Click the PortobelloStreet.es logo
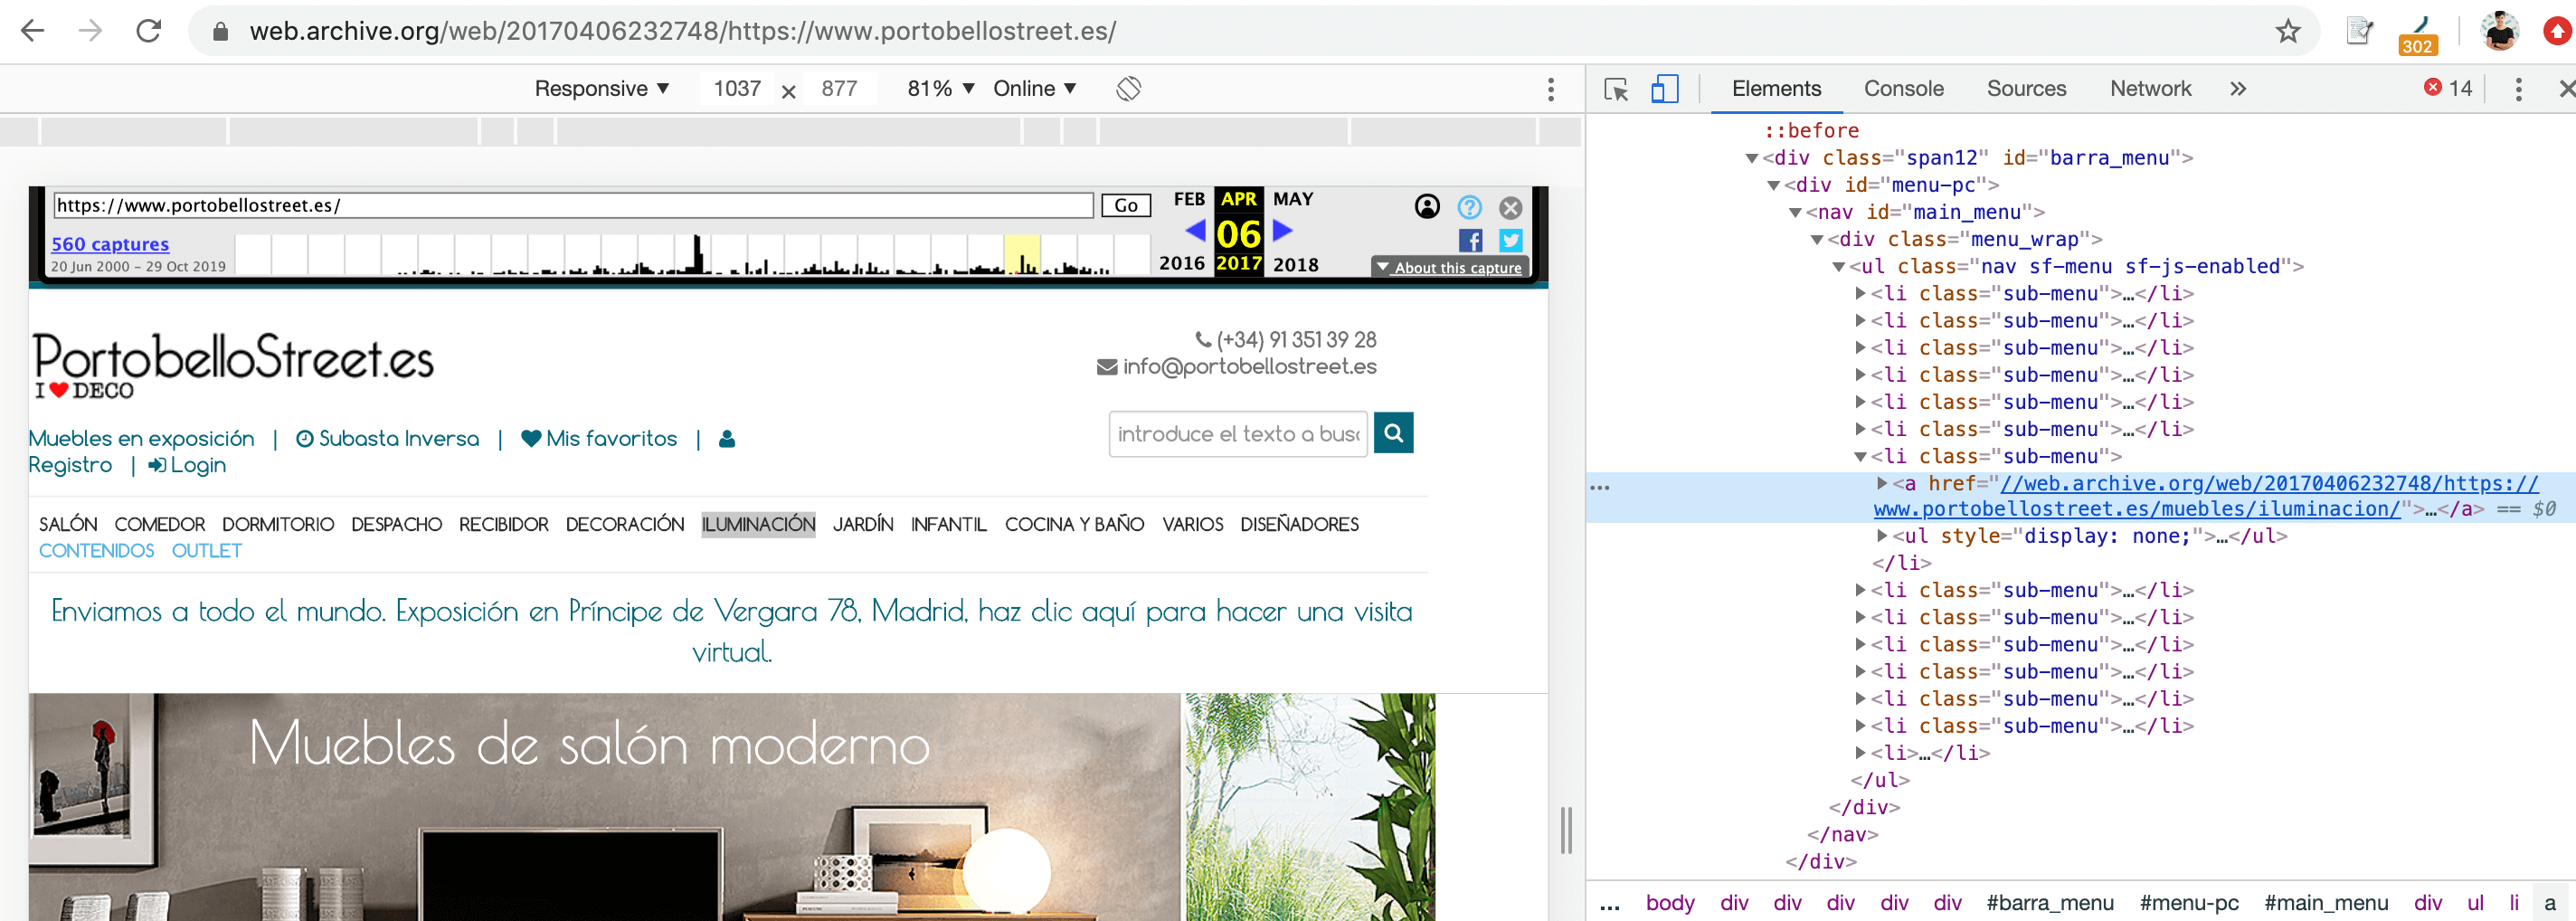Screen dimensions: 2576x921 tap(233, 365)
